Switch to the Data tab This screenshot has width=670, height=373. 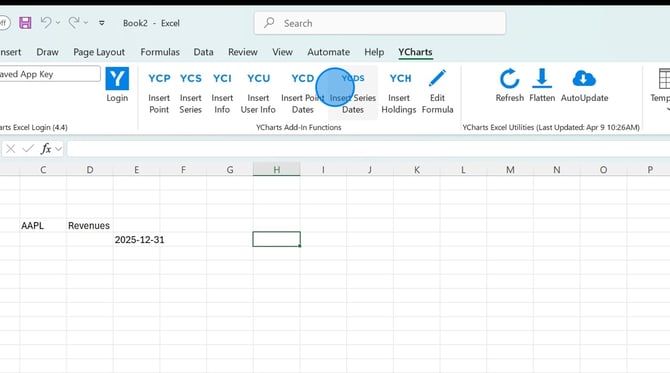(203, 52)
